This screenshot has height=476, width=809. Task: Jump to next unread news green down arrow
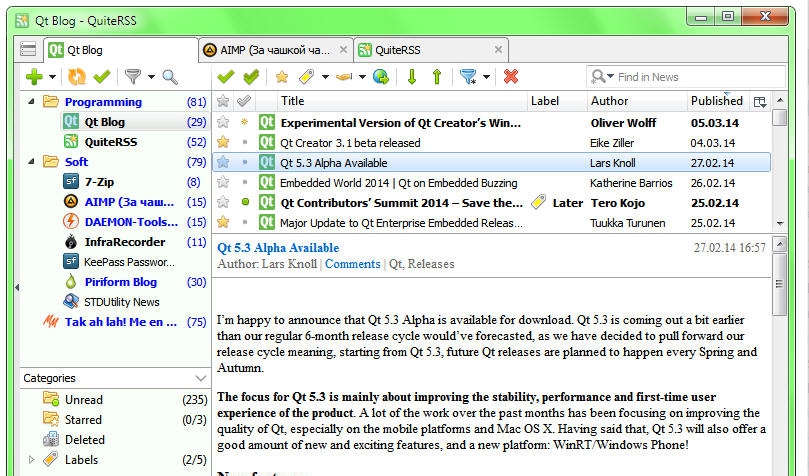(411, 77)
